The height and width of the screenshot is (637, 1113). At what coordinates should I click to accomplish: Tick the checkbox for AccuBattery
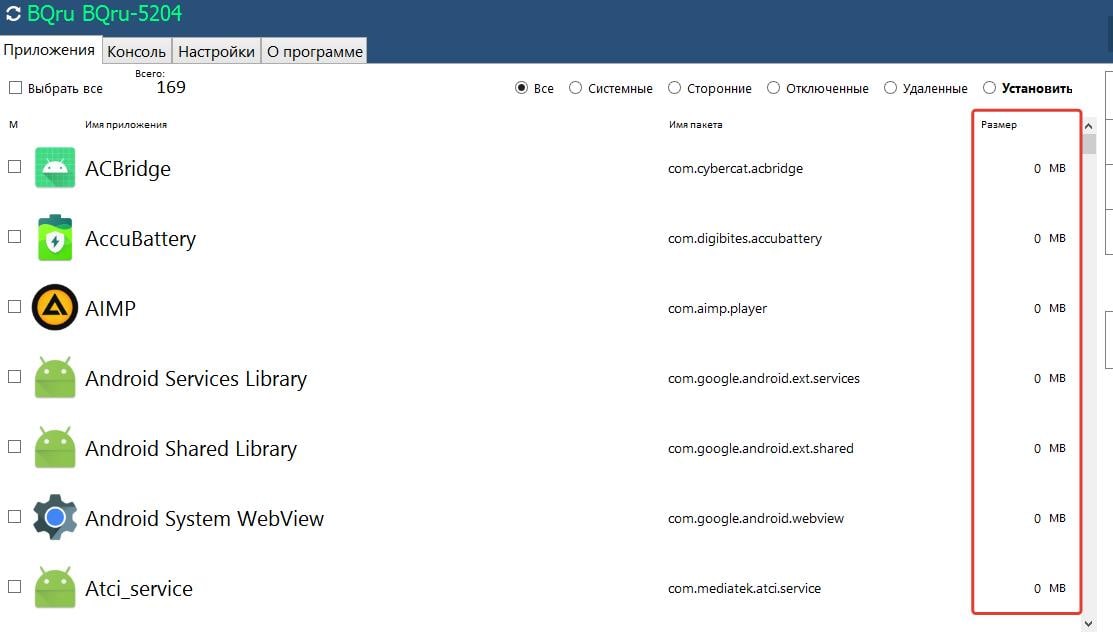coord(14,236)
